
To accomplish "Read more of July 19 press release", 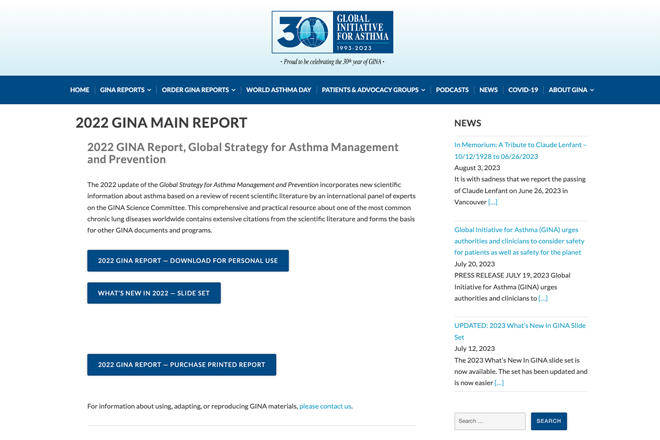I will 543,298.
